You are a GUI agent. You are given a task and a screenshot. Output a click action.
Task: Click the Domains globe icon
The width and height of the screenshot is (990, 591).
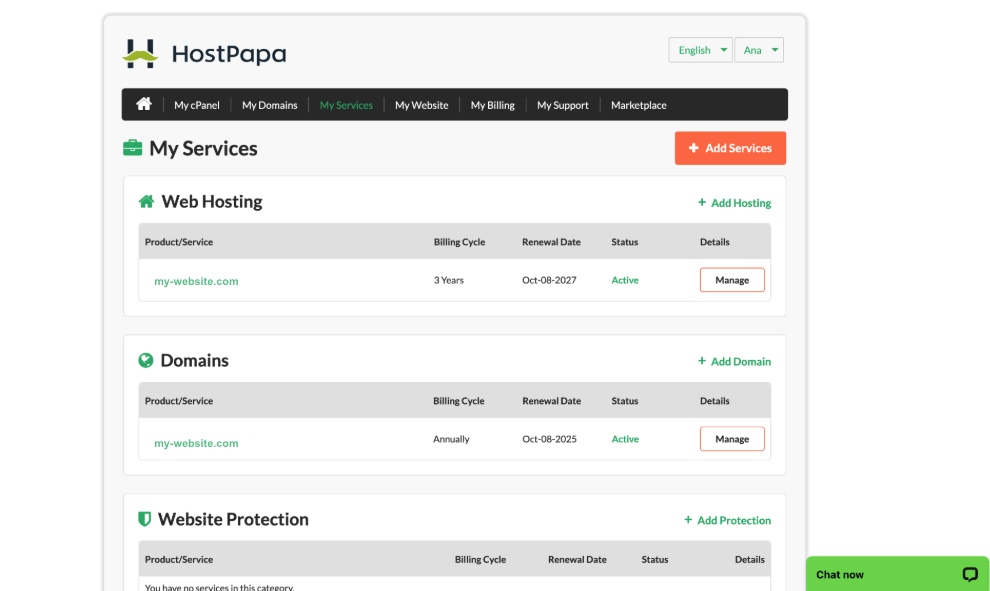tap(146, 360)
